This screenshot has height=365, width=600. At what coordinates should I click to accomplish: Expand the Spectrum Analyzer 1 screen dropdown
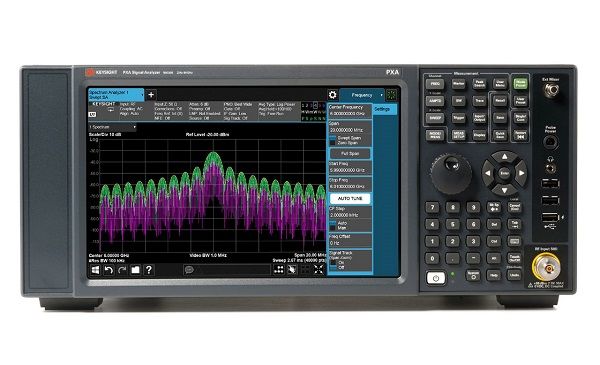tap(116, 95)
